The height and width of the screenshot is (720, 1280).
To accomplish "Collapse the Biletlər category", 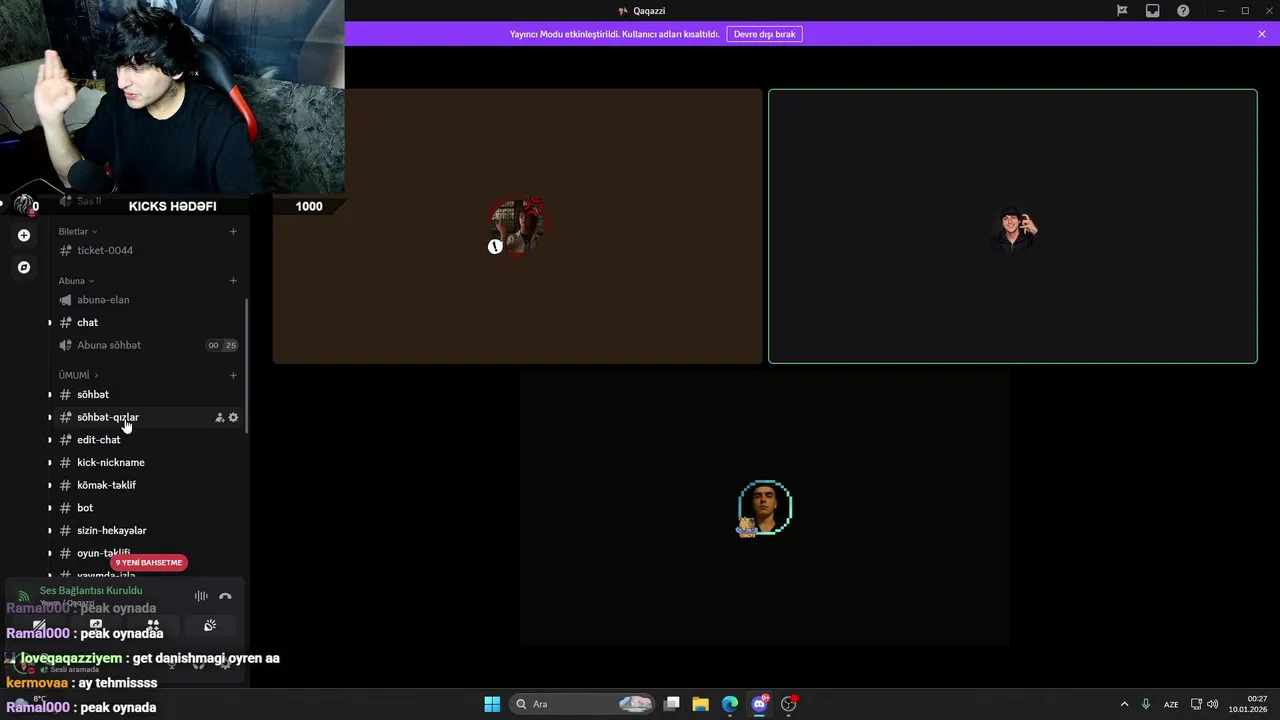I will tap(78, 231).
